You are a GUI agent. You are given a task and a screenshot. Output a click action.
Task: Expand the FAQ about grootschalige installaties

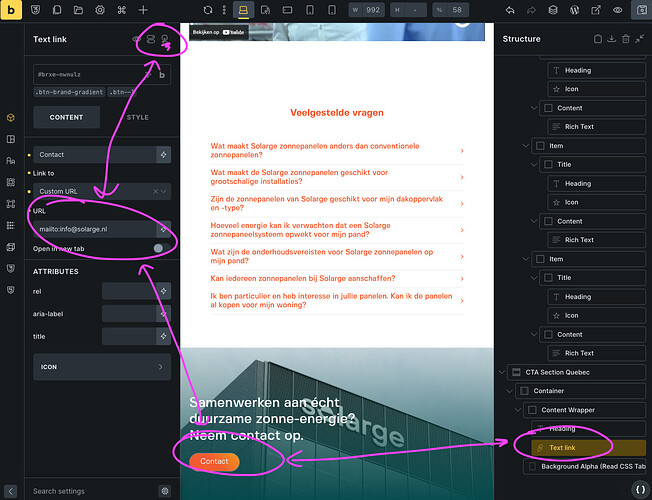pyautogui.click(x=337, y=177)
